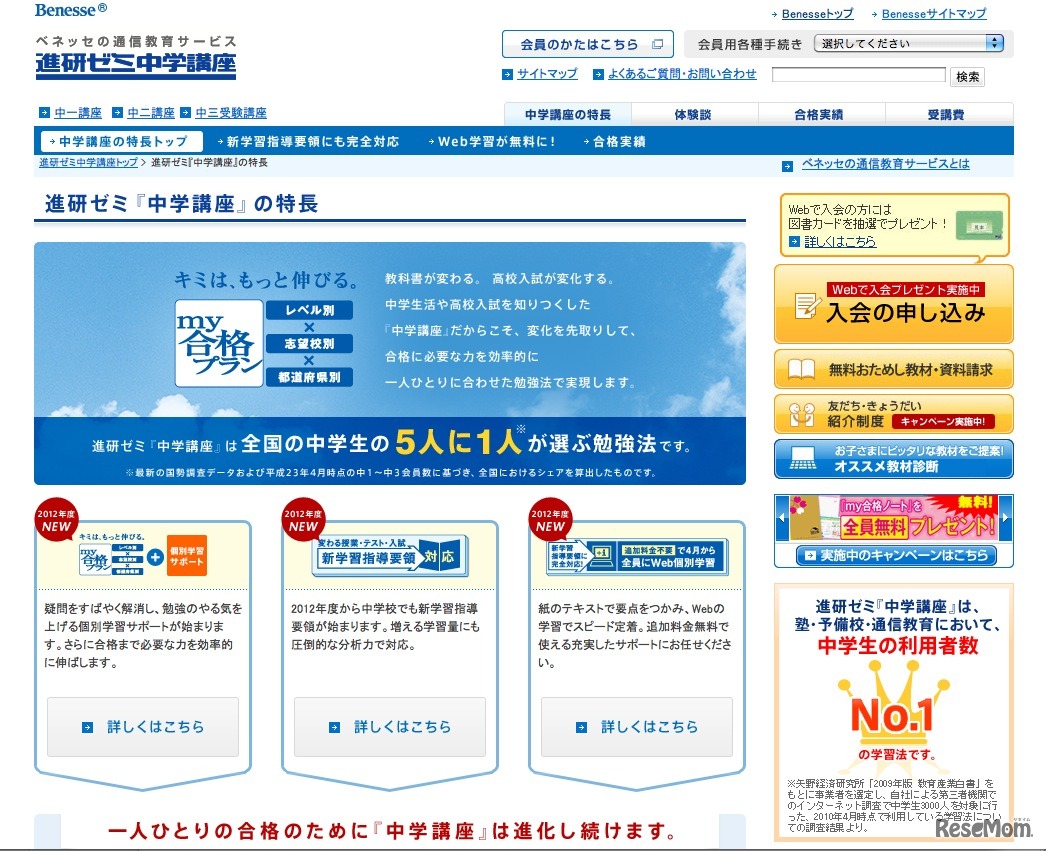Click 進研ゼミ中学講座トップ breadcrumb link

[x=88, y=163]
